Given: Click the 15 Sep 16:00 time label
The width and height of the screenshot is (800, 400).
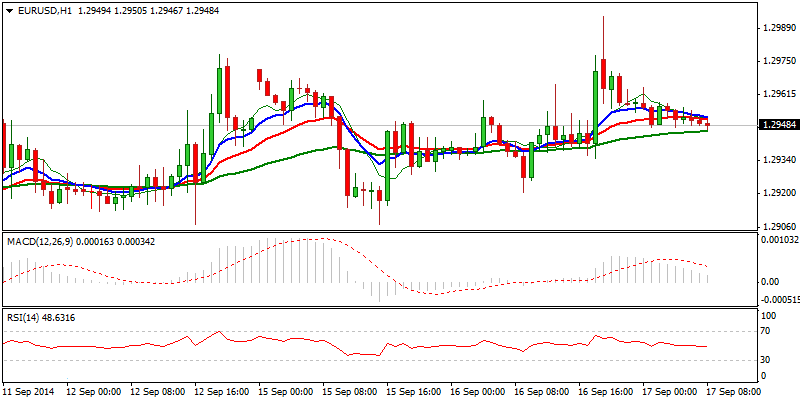Looking at the screenshot, I should tap(414, 391).
